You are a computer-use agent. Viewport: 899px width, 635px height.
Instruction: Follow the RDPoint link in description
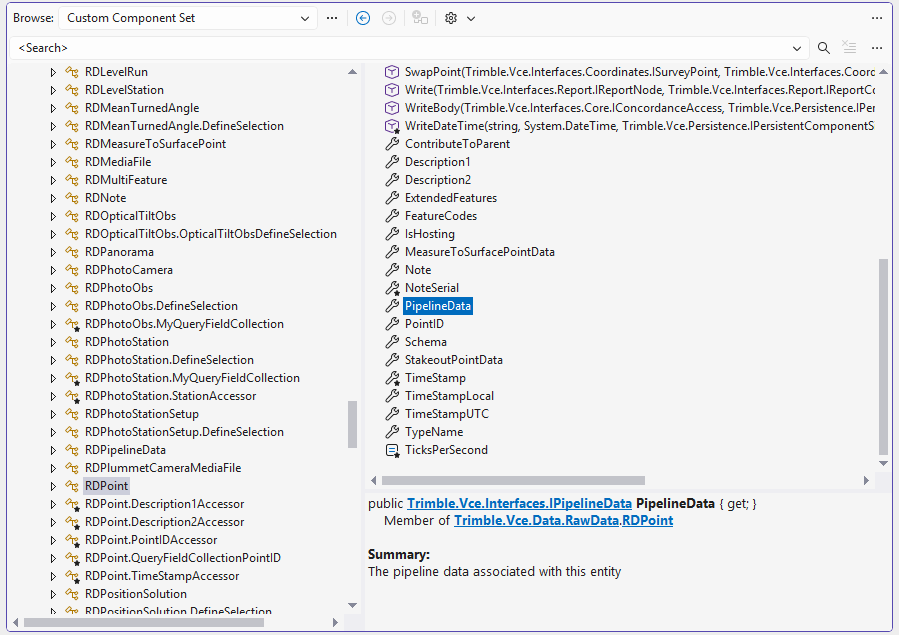click(647, 521)
